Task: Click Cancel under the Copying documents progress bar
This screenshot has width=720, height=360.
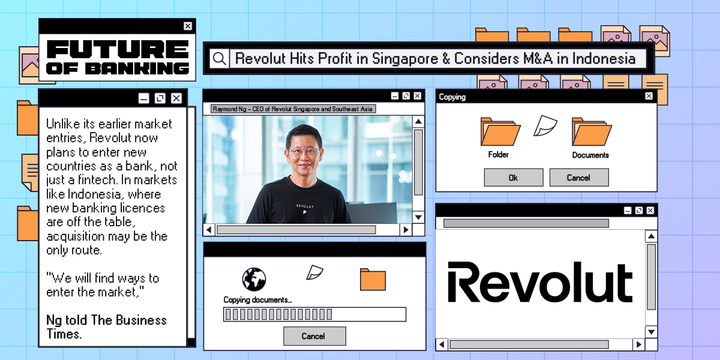Action: [x=314, y=336]
